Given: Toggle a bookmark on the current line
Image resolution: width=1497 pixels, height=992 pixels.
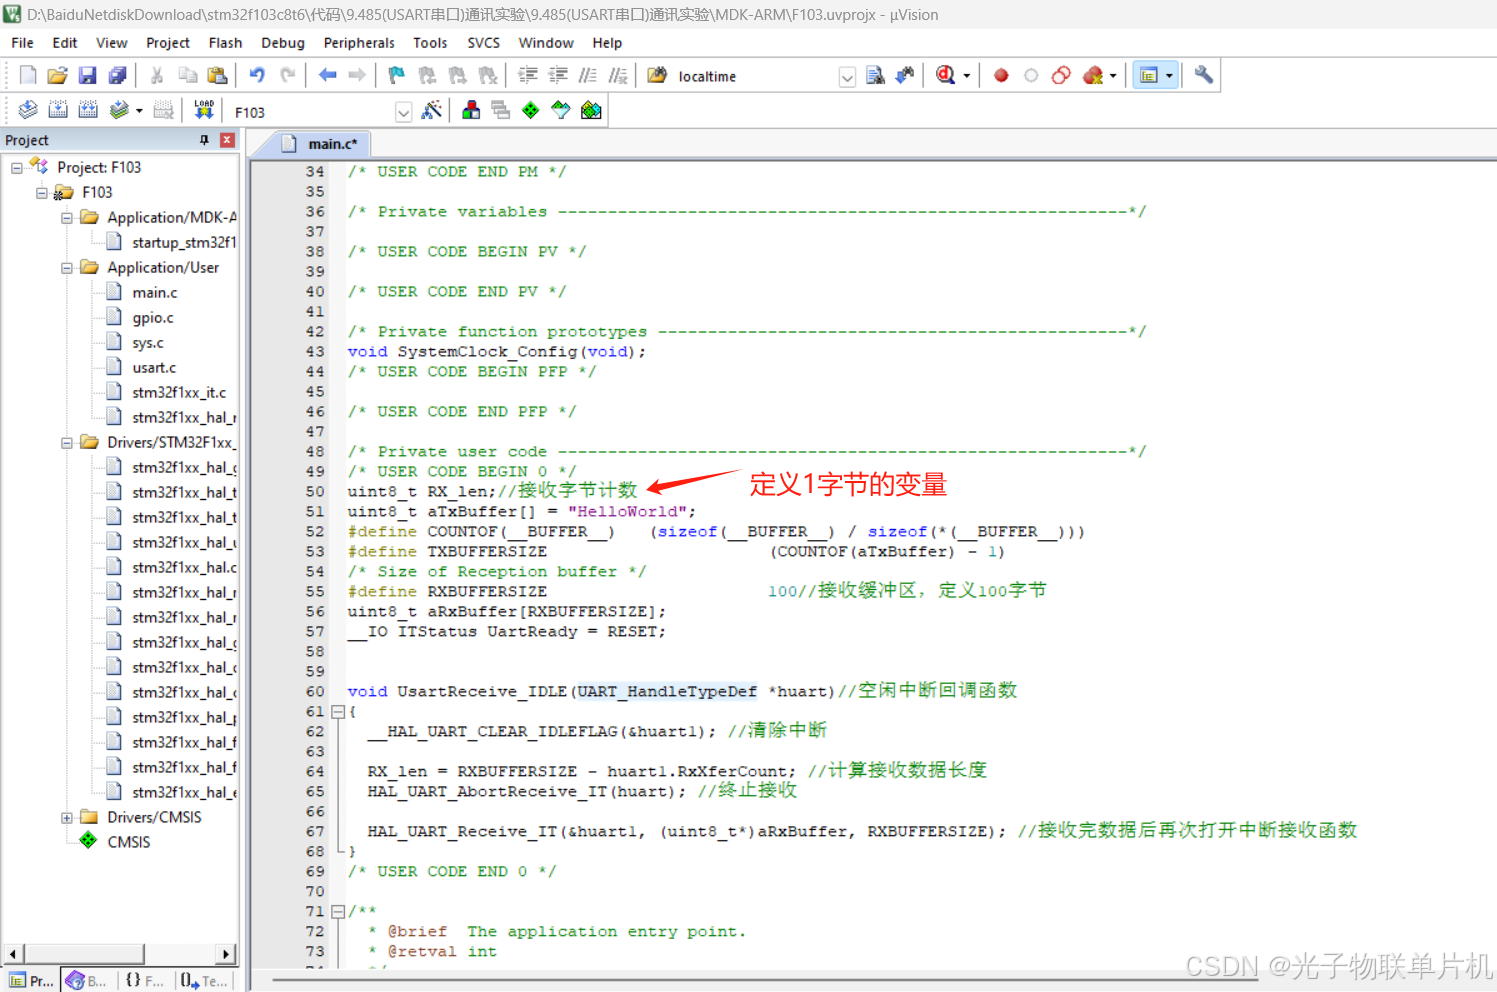Looking at the screenshot, I should click(x=397, y=76).
